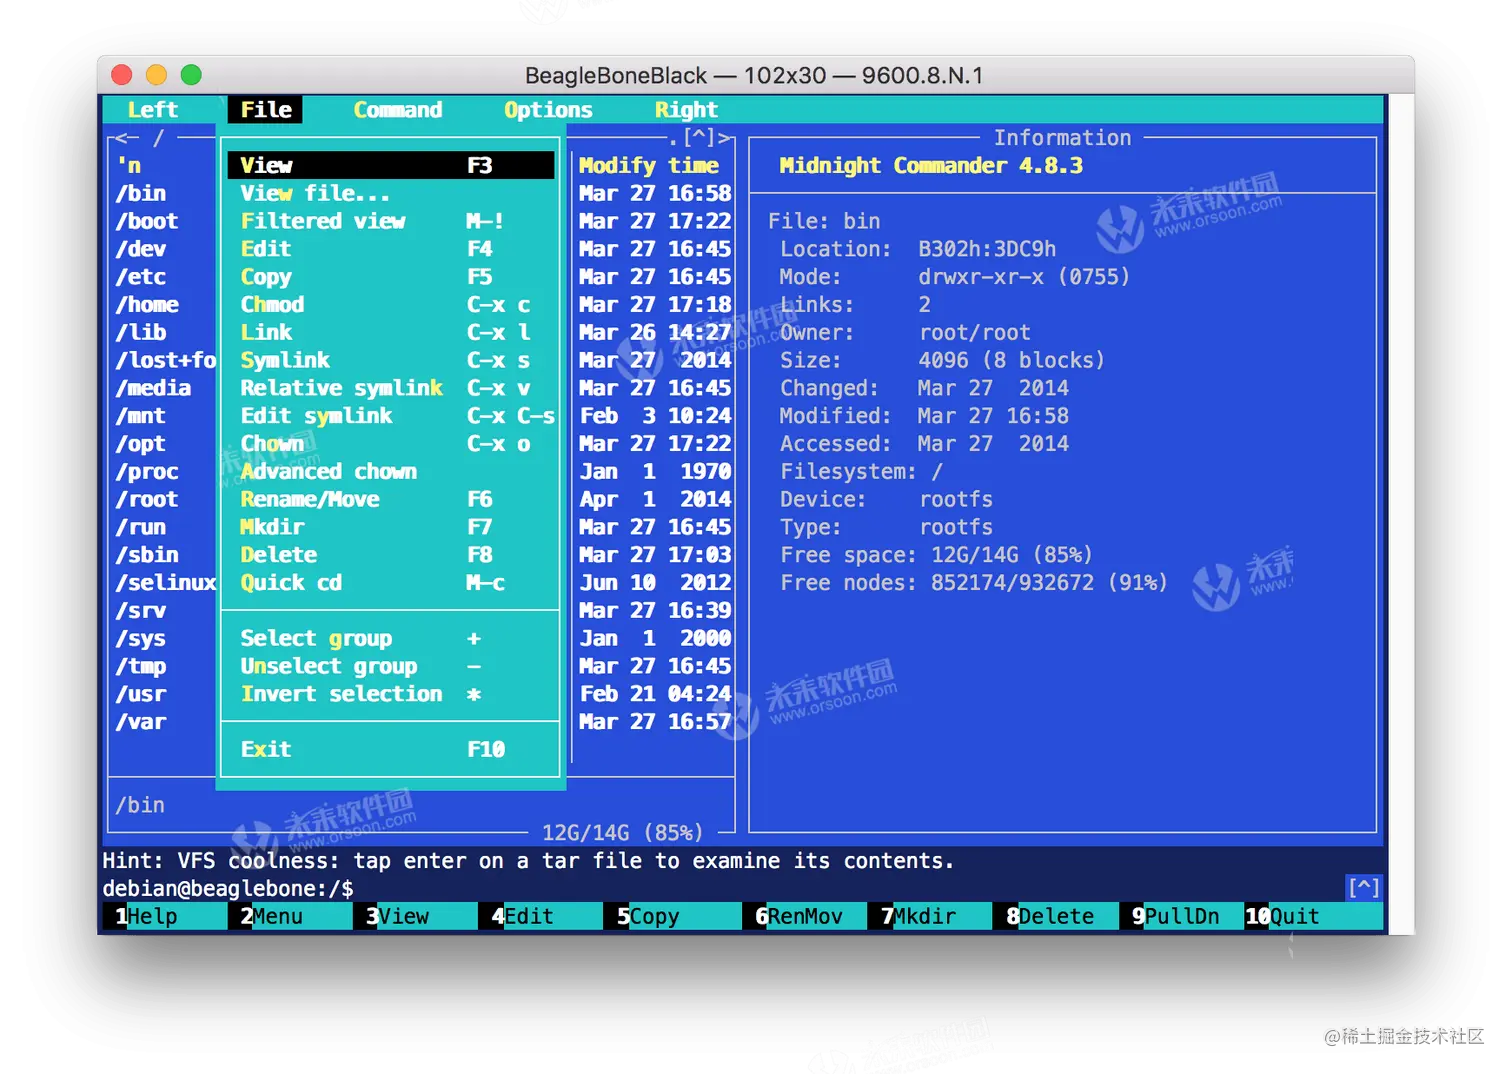Choose Chmod in File menu
1512x1074 pixels.
[x=391, y=305]
